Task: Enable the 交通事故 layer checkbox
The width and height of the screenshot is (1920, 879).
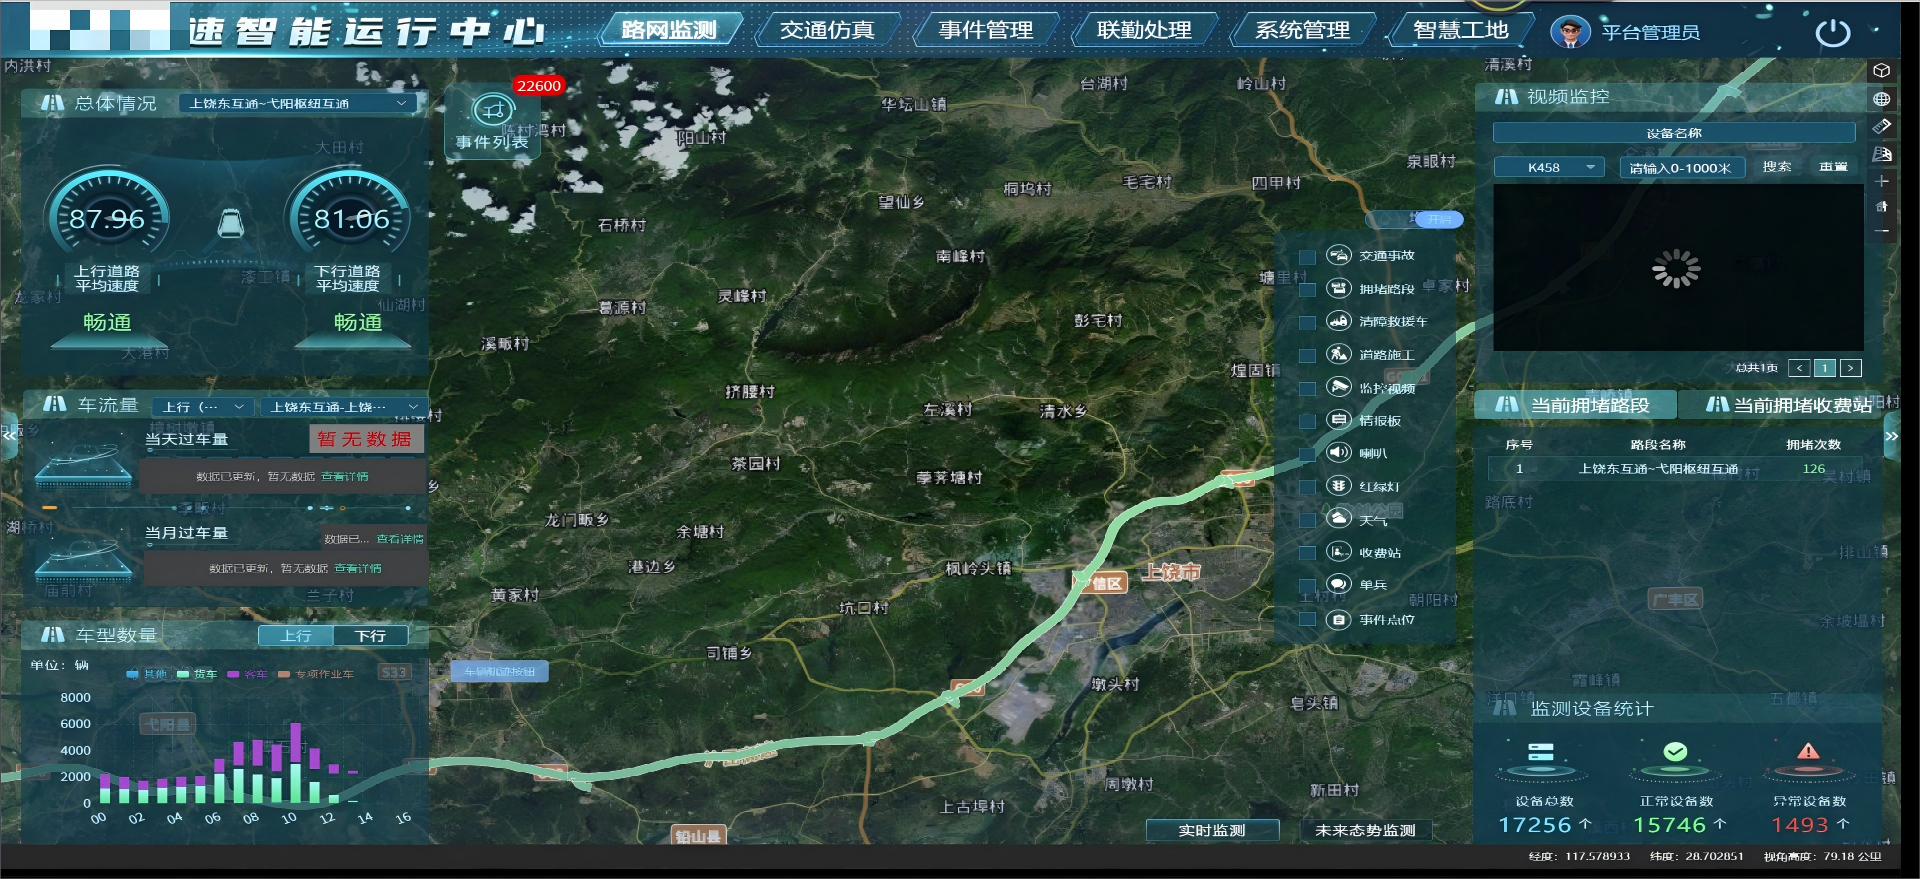Action: (x=1307, y=257)
